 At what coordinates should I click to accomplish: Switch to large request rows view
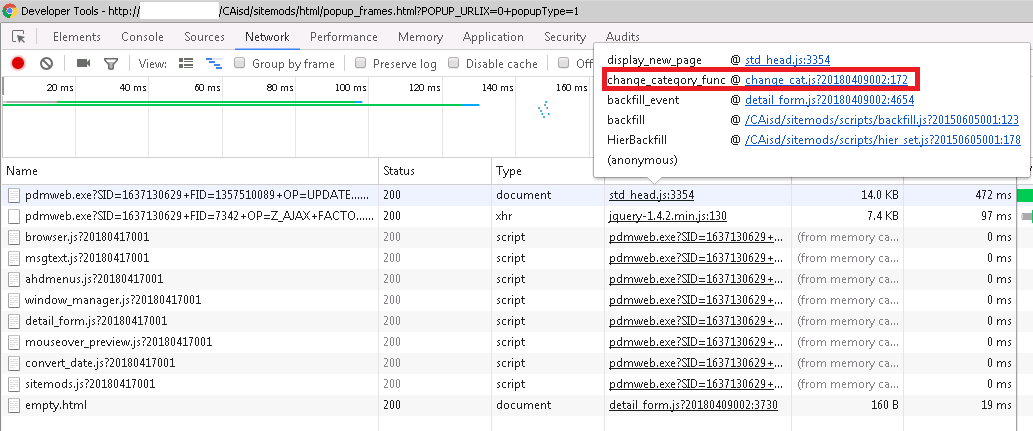pyautogui.click(x=186, y=64)
